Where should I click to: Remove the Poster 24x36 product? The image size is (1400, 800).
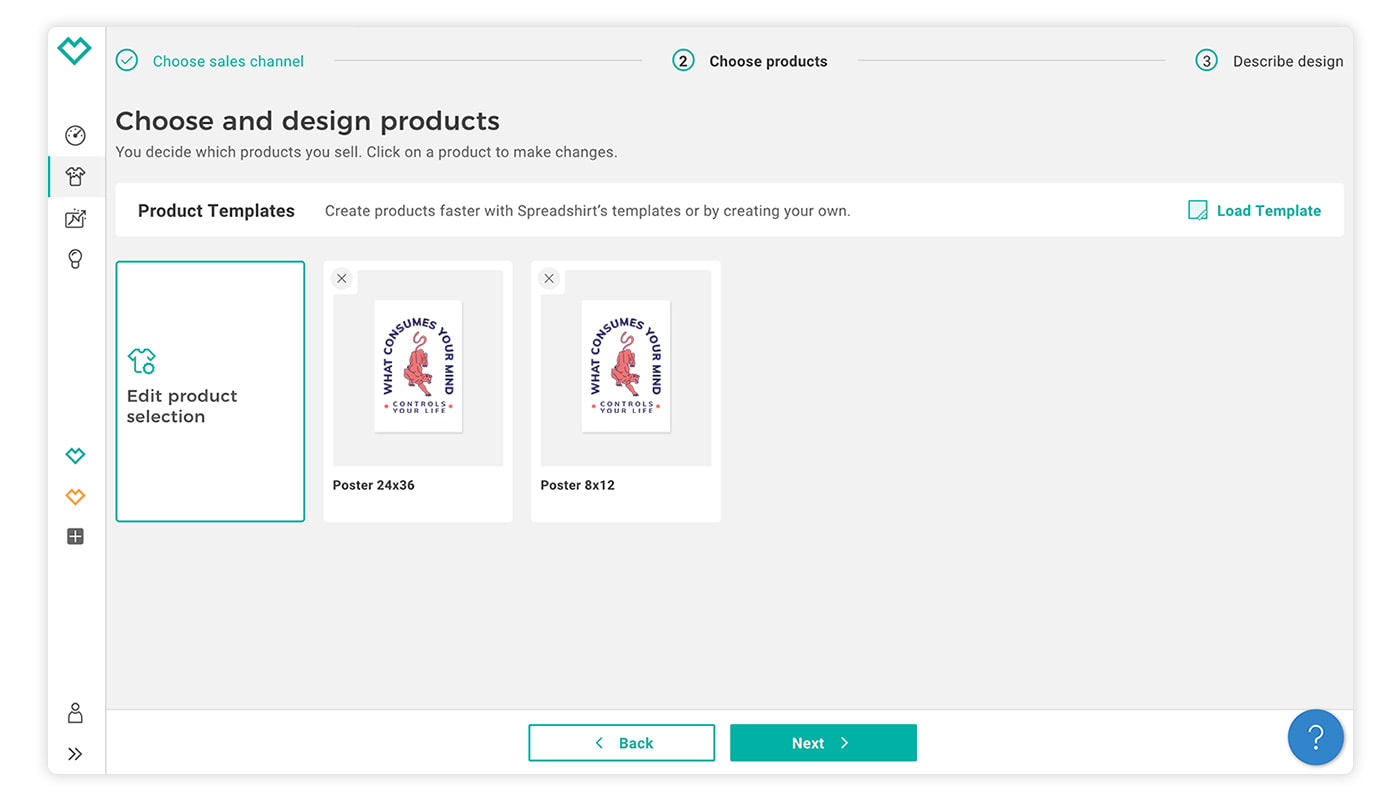tap(342, 279)
